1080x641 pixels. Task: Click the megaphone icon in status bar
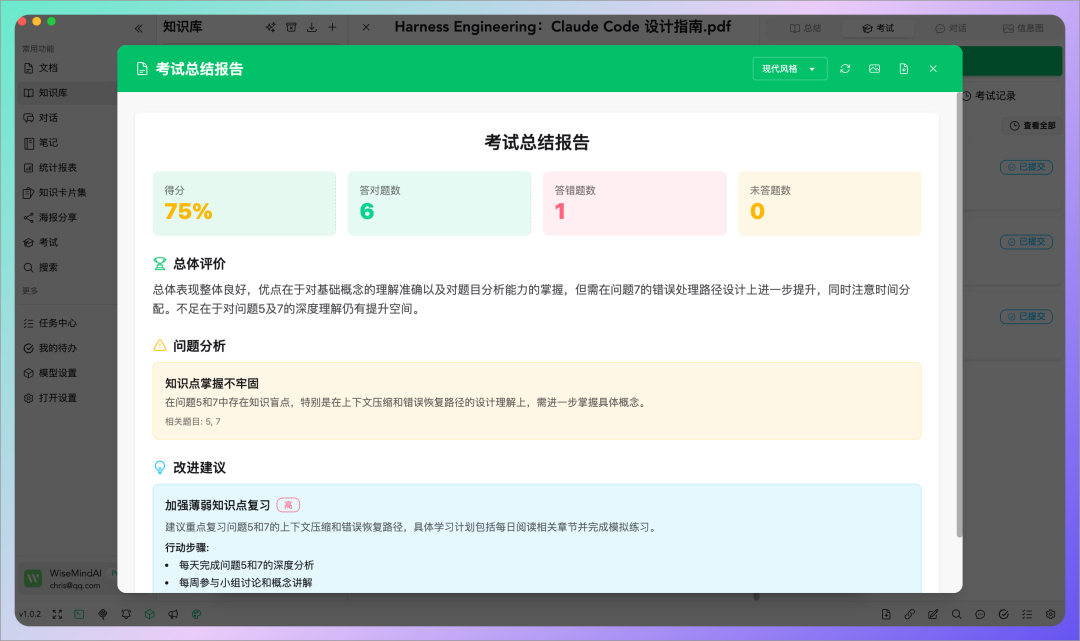pyautogui.click(x=173, y=614)
